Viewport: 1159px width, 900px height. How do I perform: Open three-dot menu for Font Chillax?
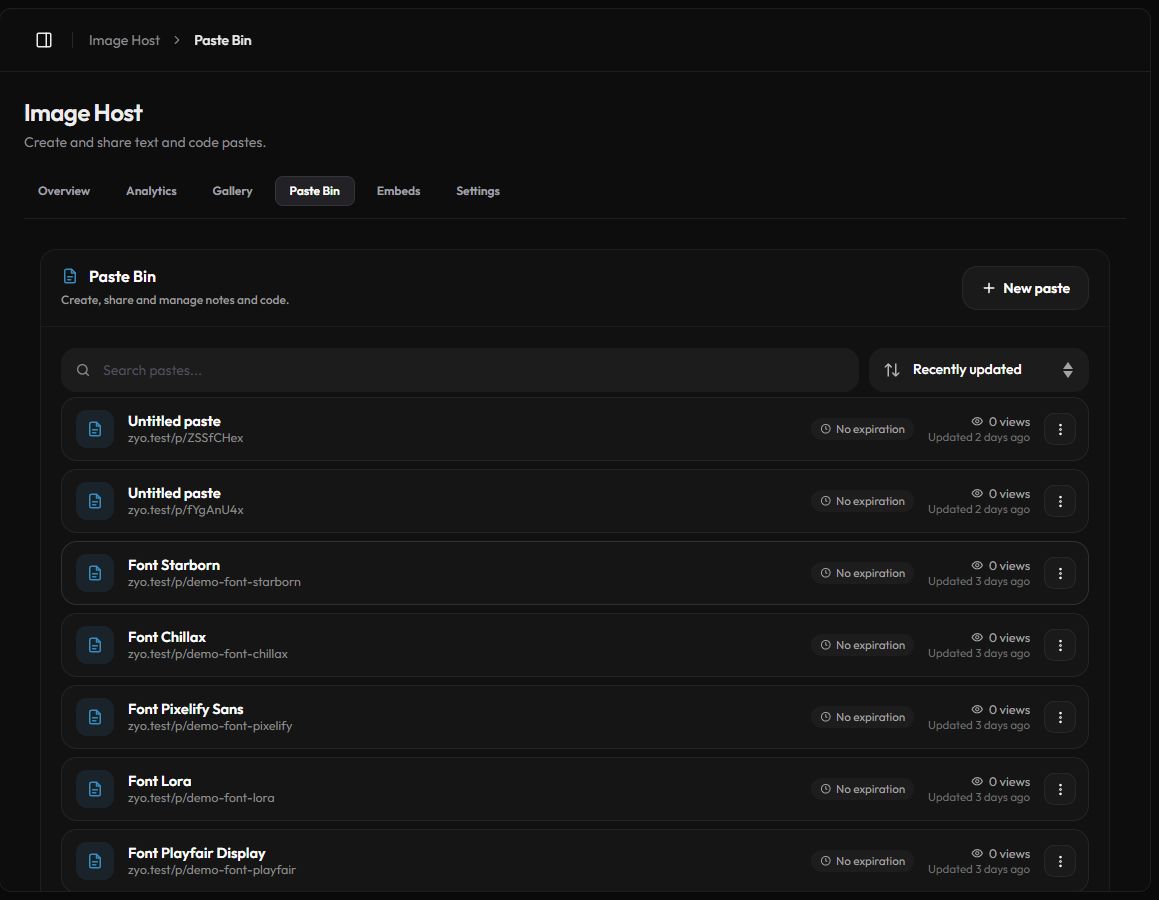(1060, 645)
